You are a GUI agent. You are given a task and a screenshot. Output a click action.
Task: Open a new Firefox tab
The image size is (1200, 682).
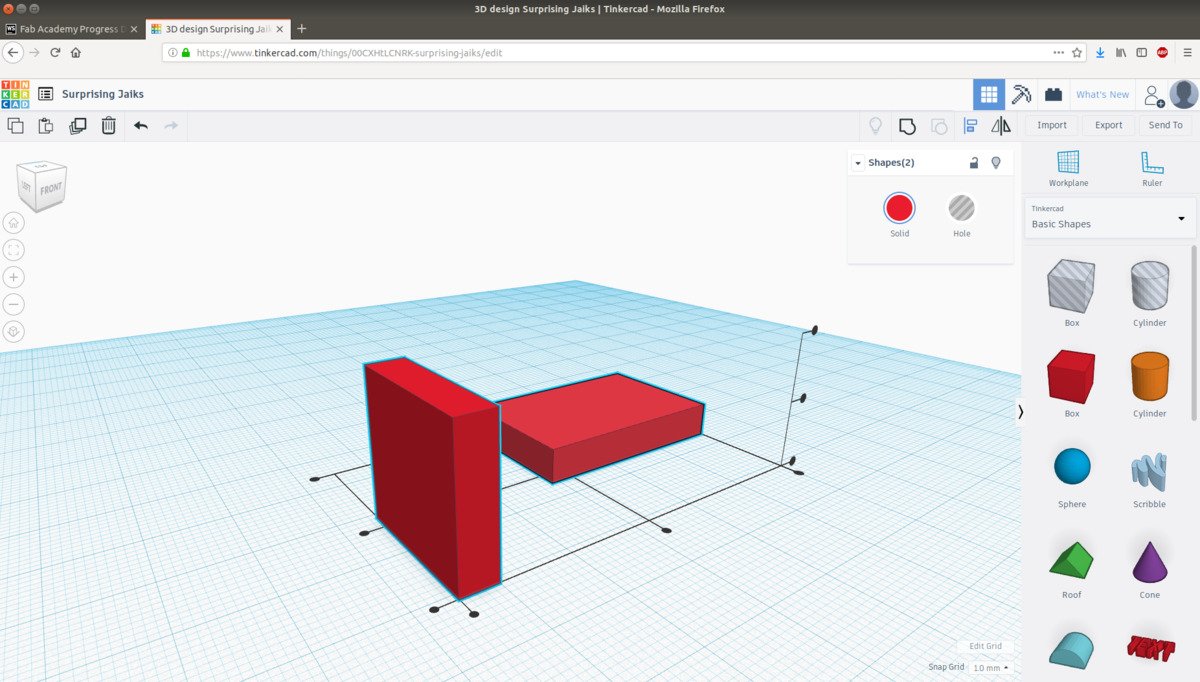click(x=302, y=29)
